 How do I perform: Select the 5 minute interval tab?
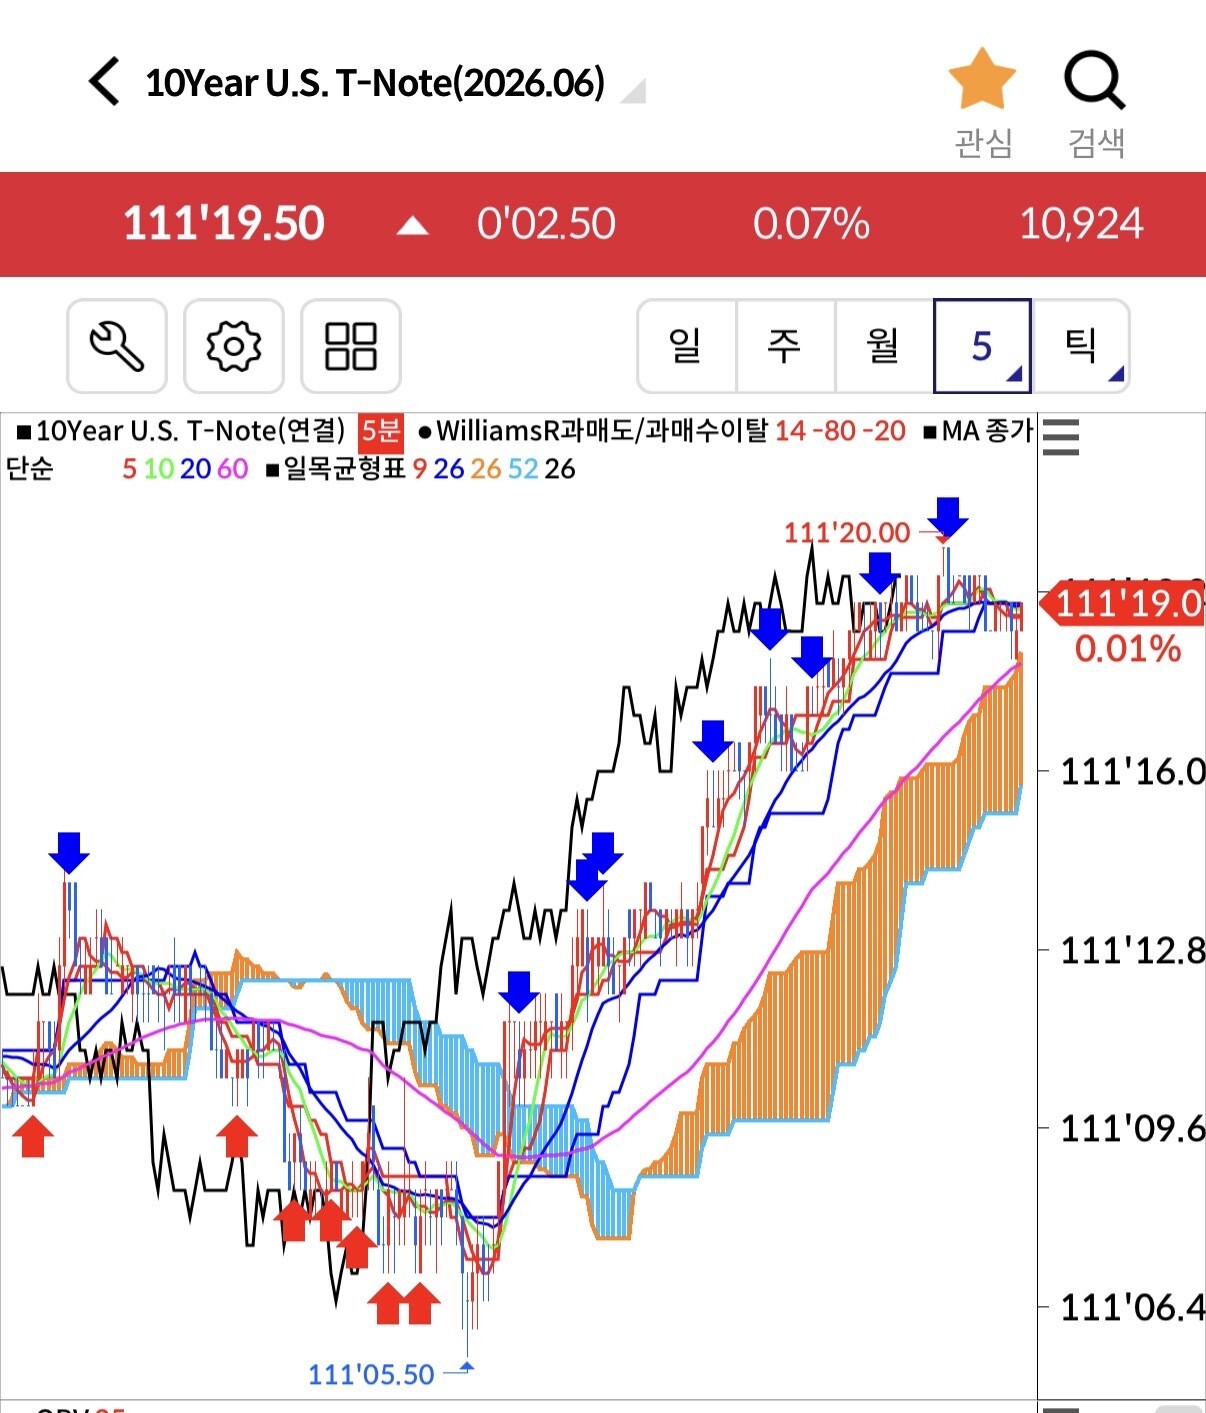pos(982,346)
